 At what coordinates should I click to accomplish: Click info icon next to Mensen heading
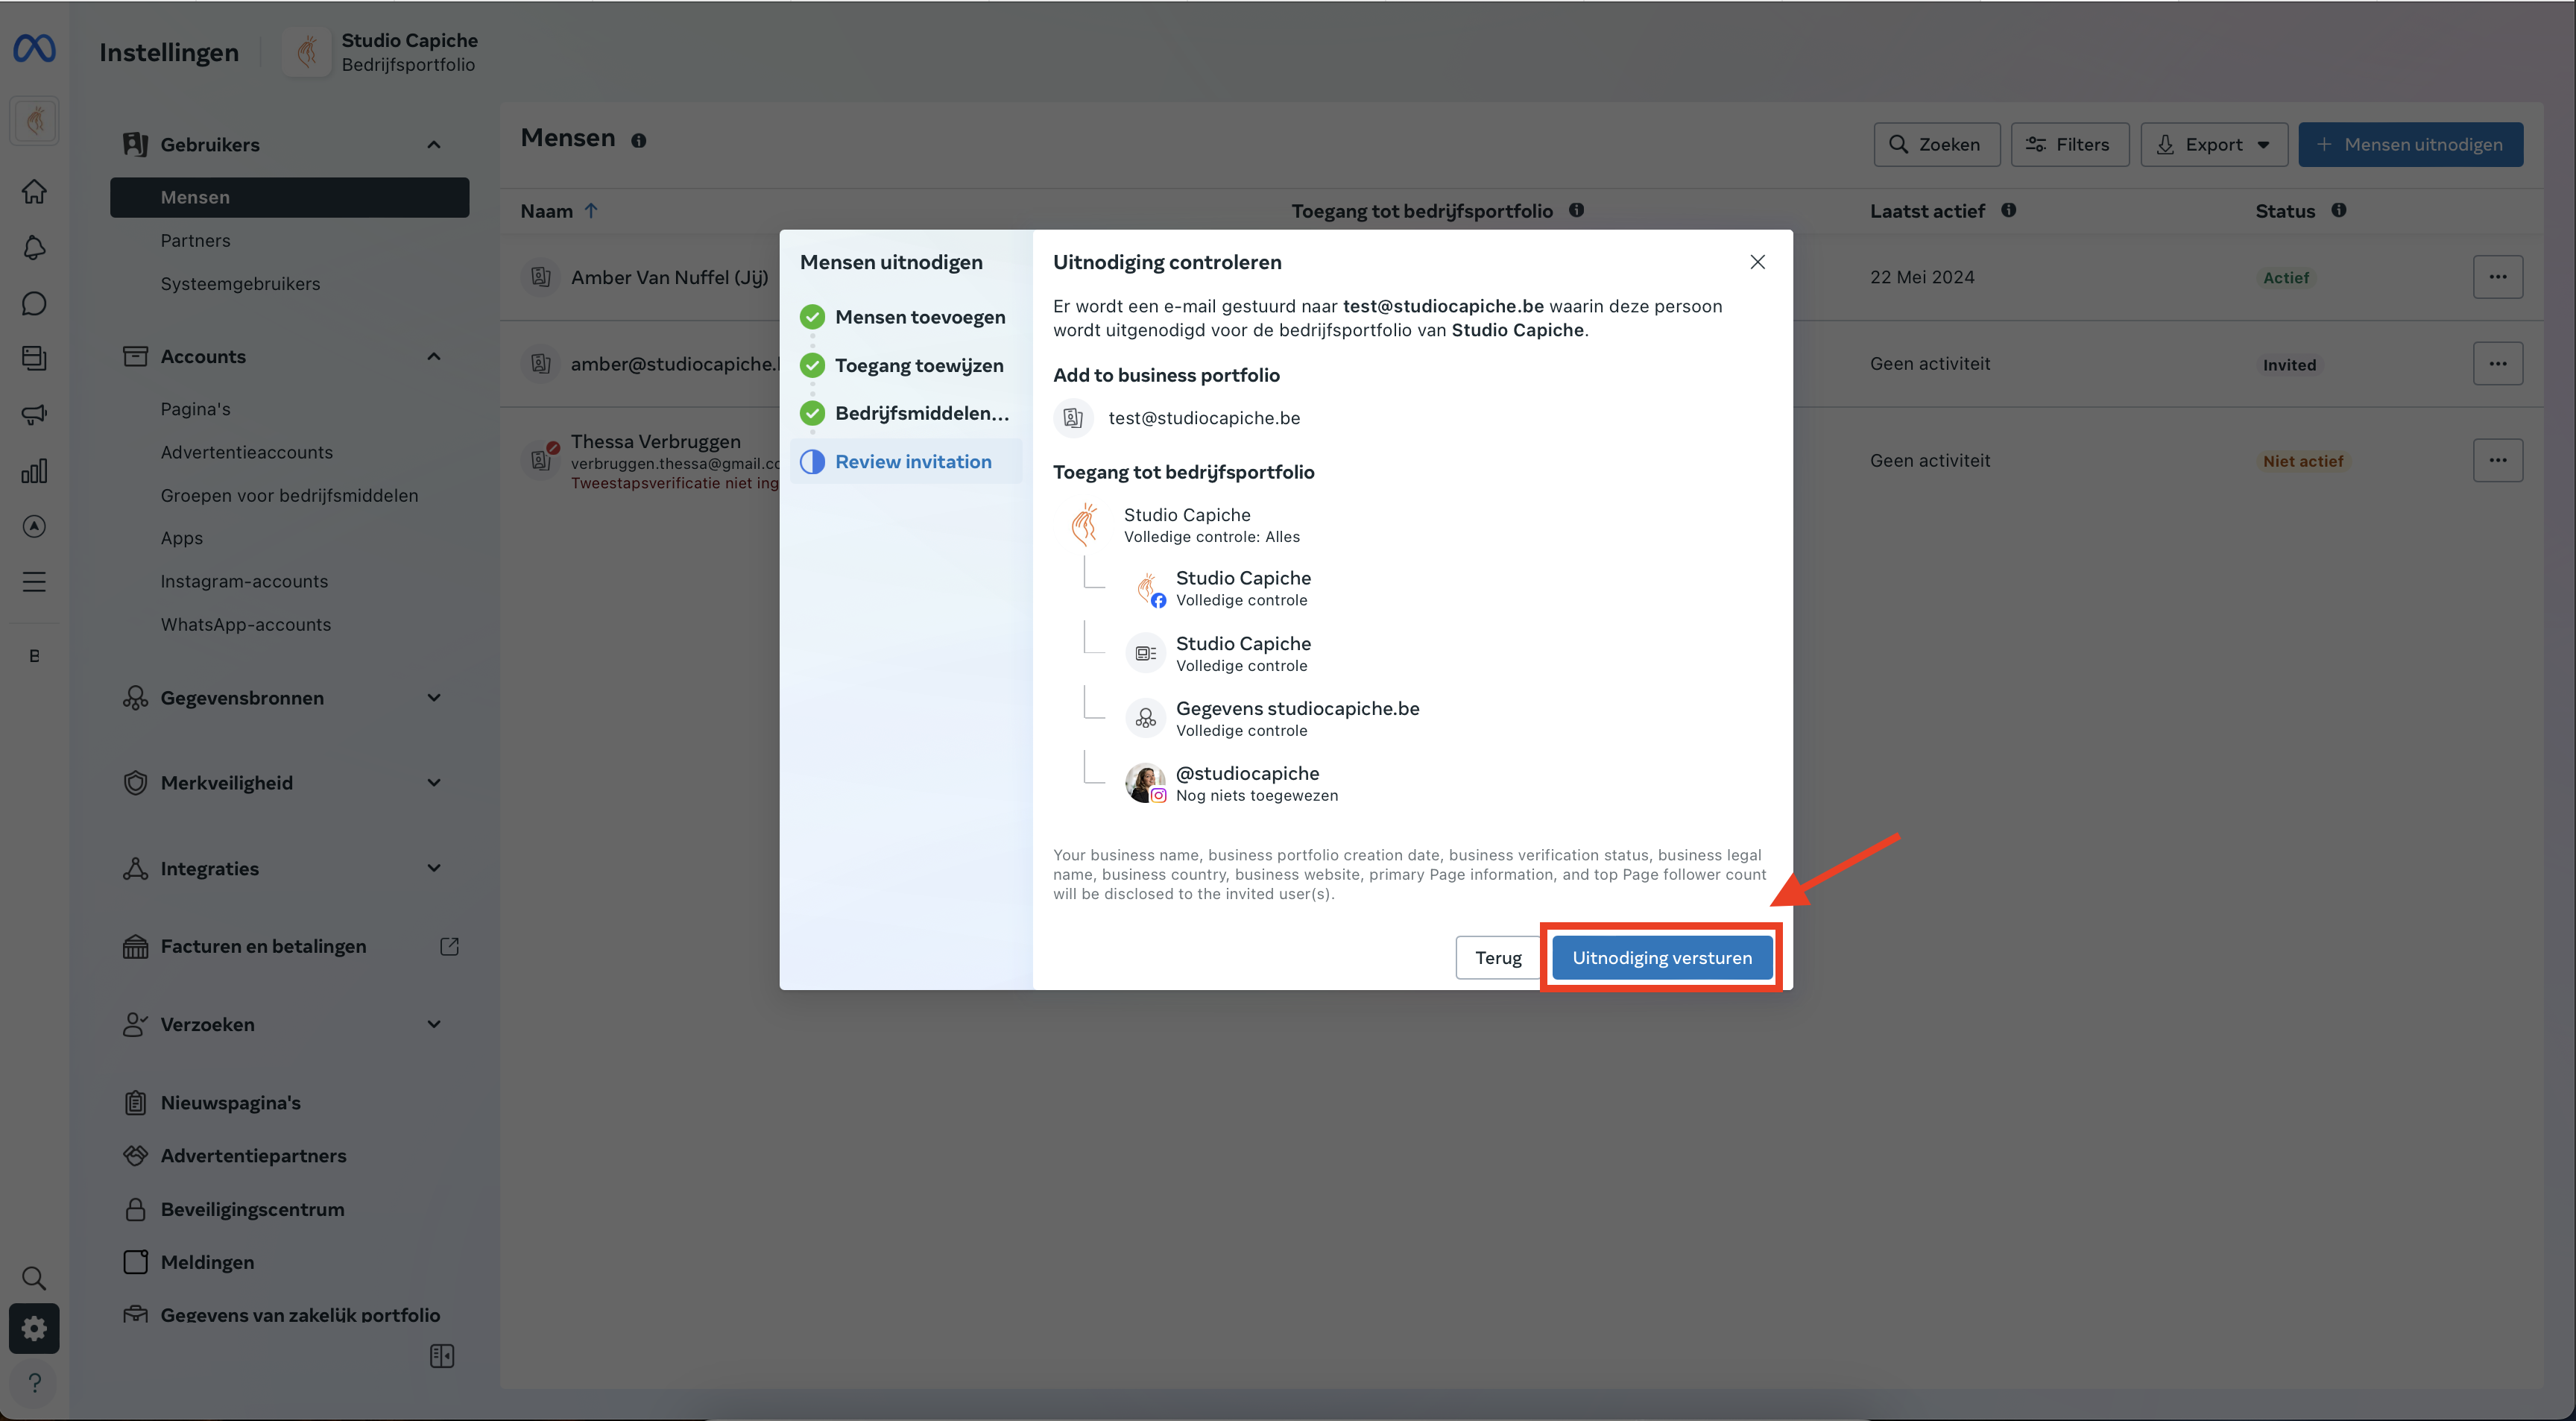point(639,141)
